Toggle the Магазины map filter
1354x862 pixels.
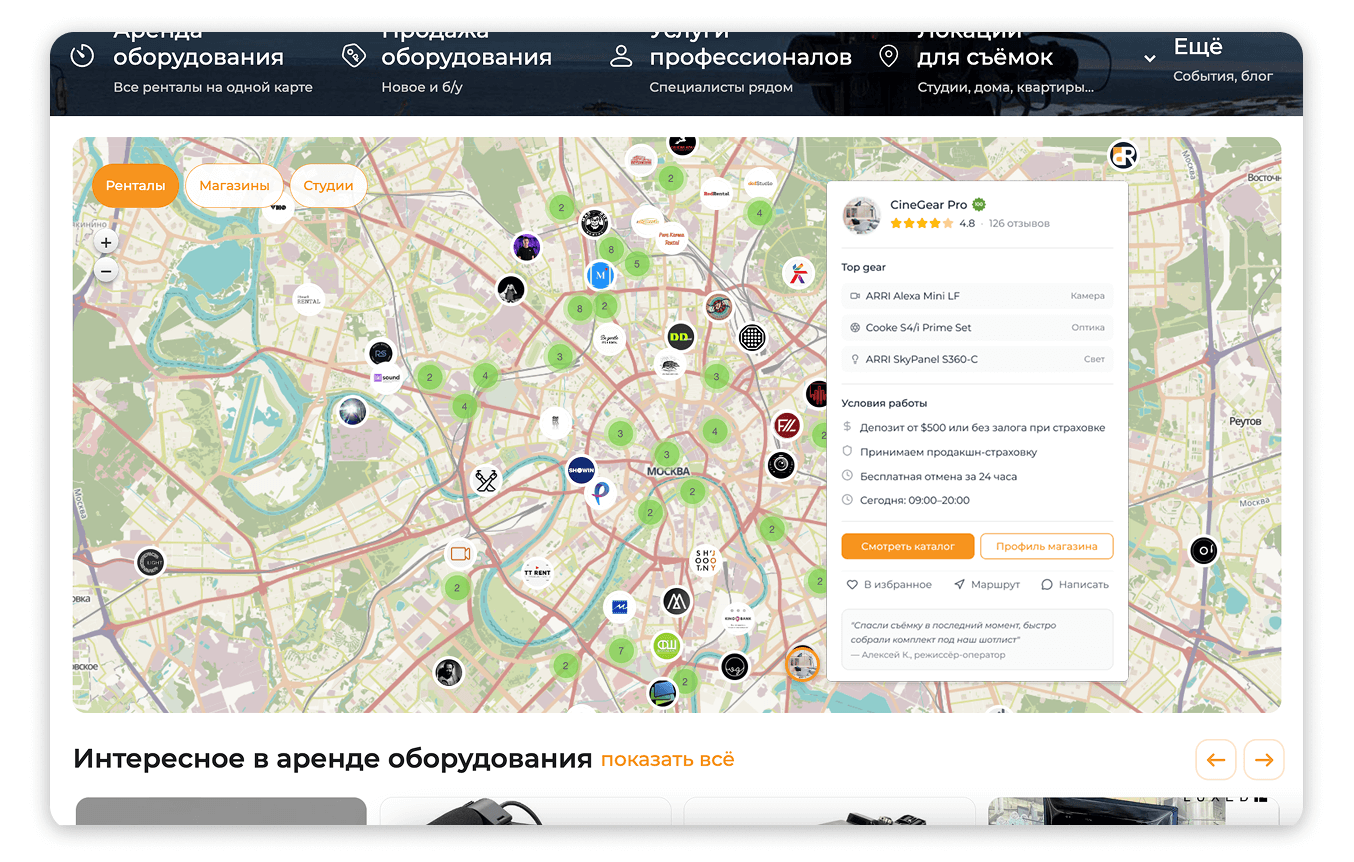(234, 186)
